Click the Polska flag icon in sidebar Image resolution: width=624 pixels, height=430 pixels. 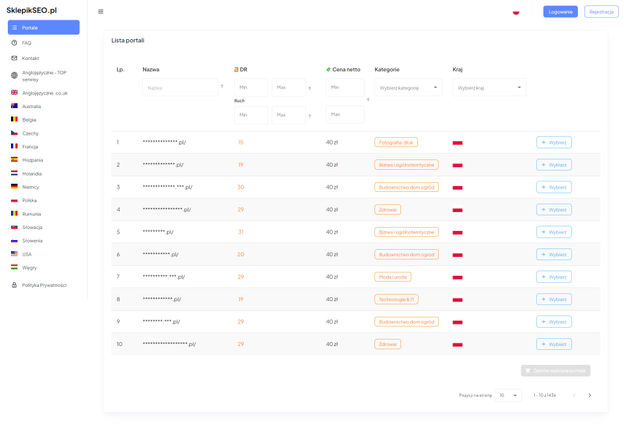[14, 200]
